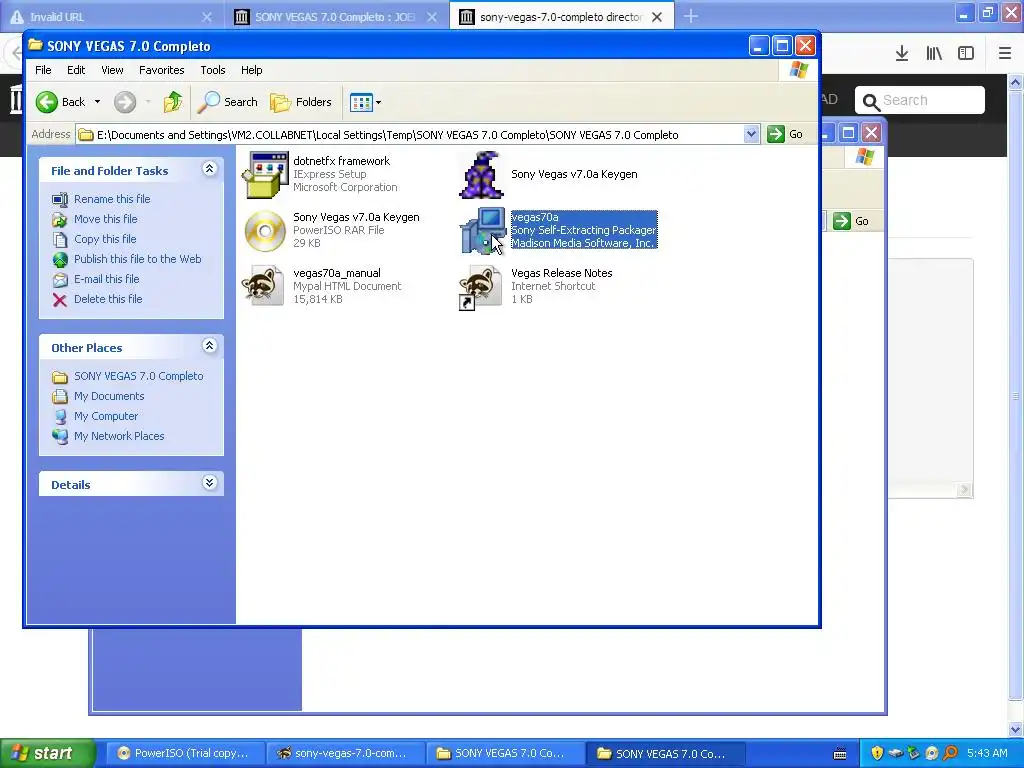Select the Vegas Release Notes shortcut icon
Viewport: 1024px width, 768px height.
pos(480,287)
